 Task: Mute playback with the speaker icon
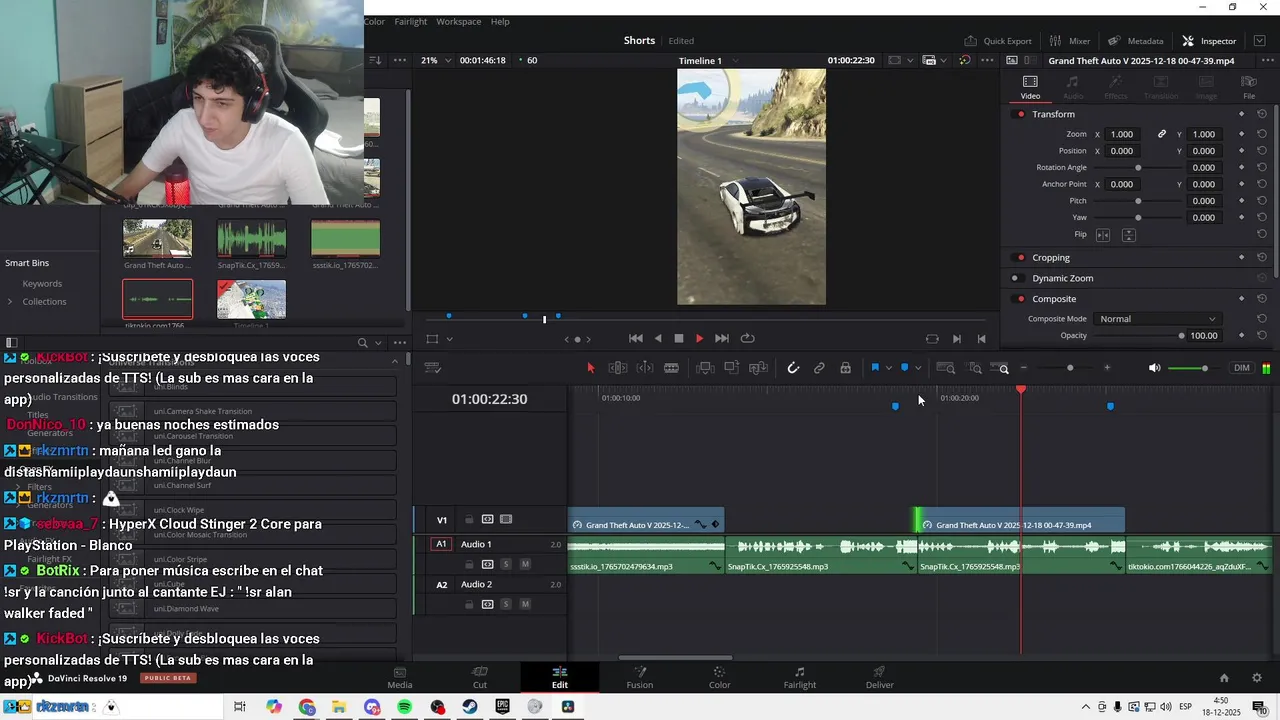click(1154, 368)
